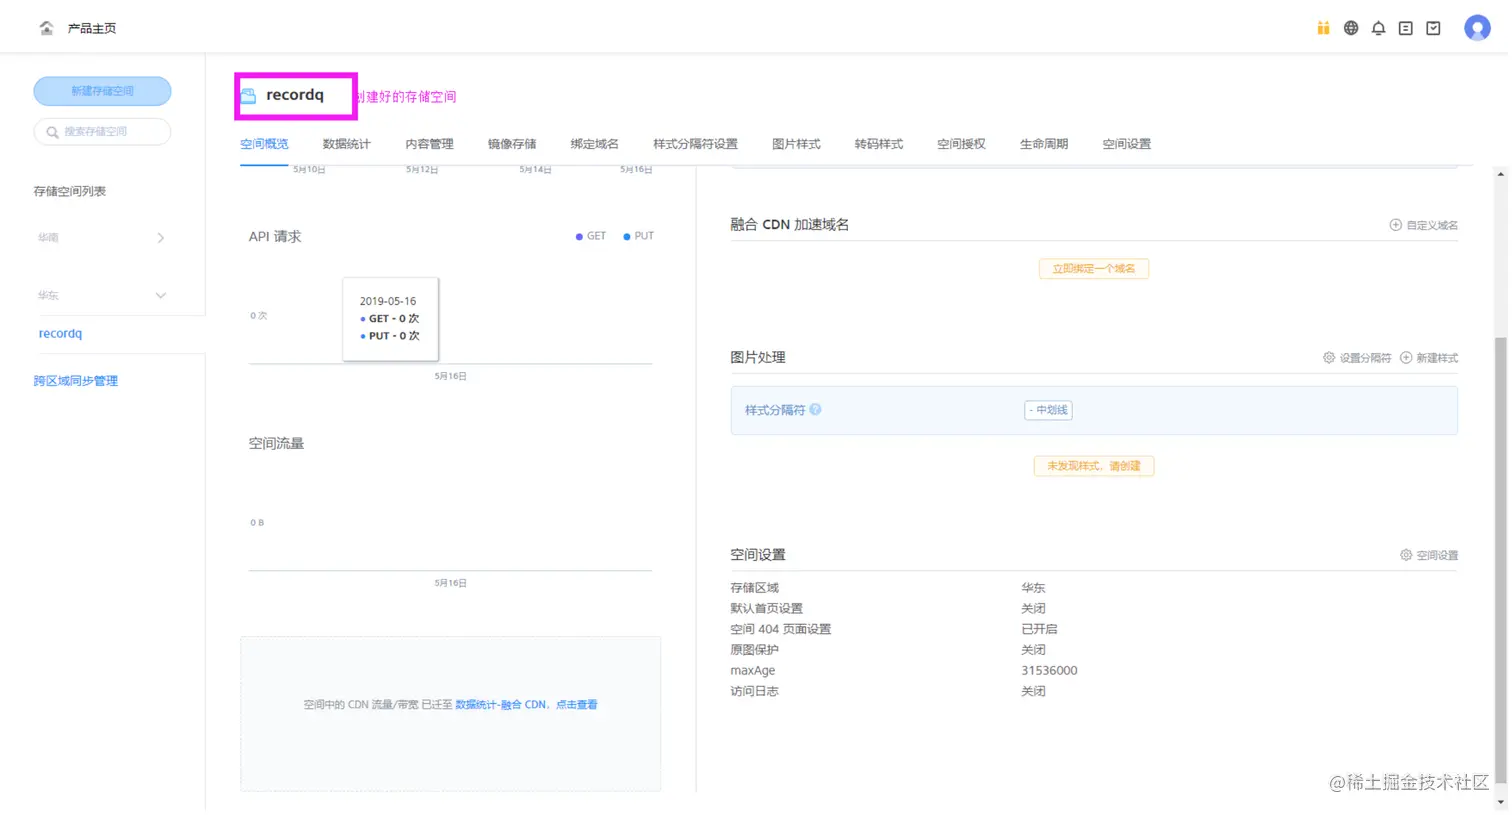The height and width of the screenshot is (815, 1512).
Task: Click the search magnifier icon
Action: 52,132
